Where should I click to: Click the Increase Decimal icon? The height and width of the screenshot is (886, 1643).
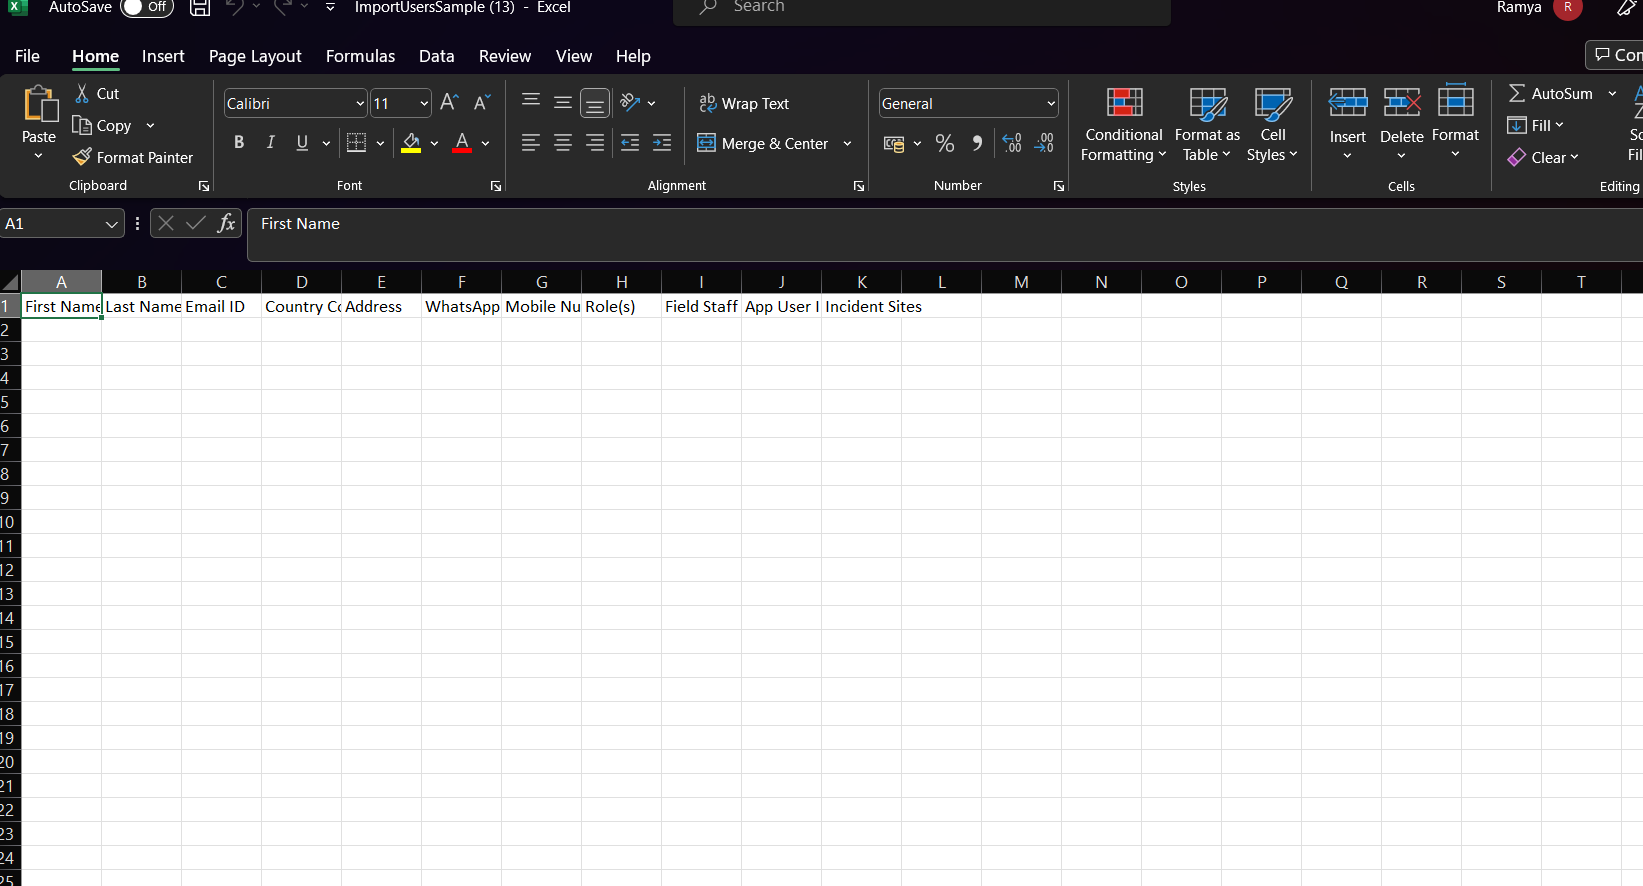[x=1012, y=144]
